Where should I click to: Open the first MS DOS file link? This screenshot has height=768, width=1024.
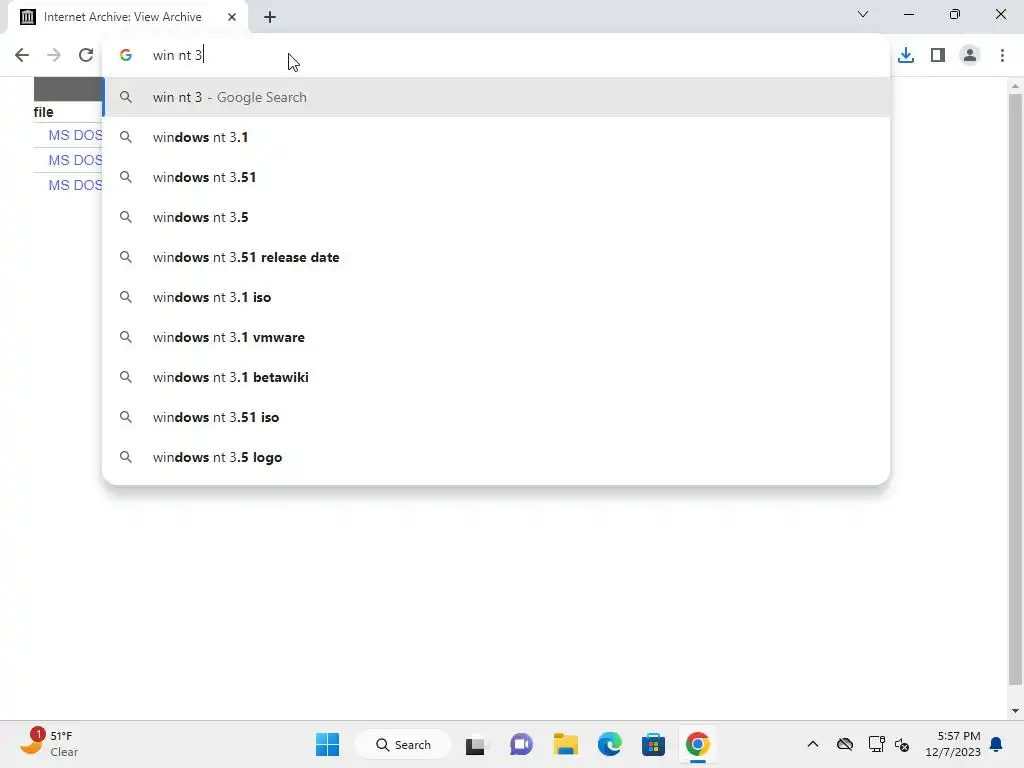[75, 135]
